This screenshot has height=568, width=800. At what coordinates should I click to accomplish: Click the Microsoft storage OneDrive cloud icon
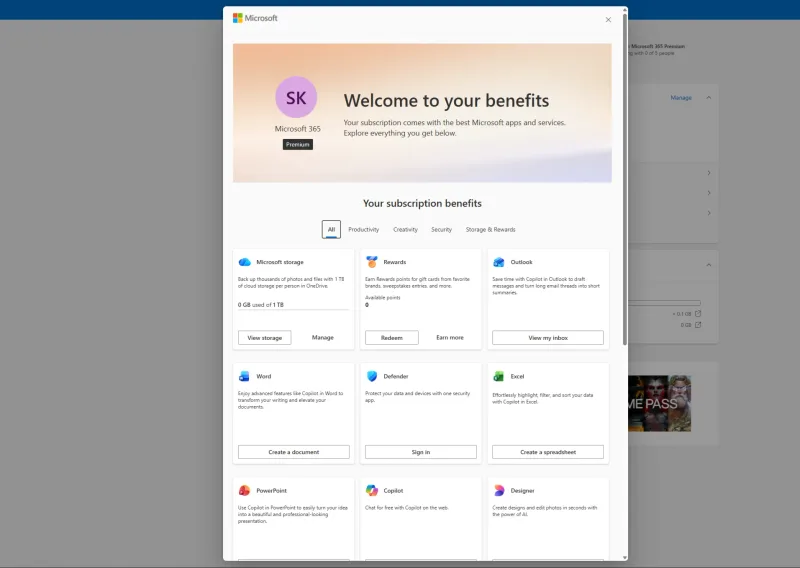[x=244, y=262]
